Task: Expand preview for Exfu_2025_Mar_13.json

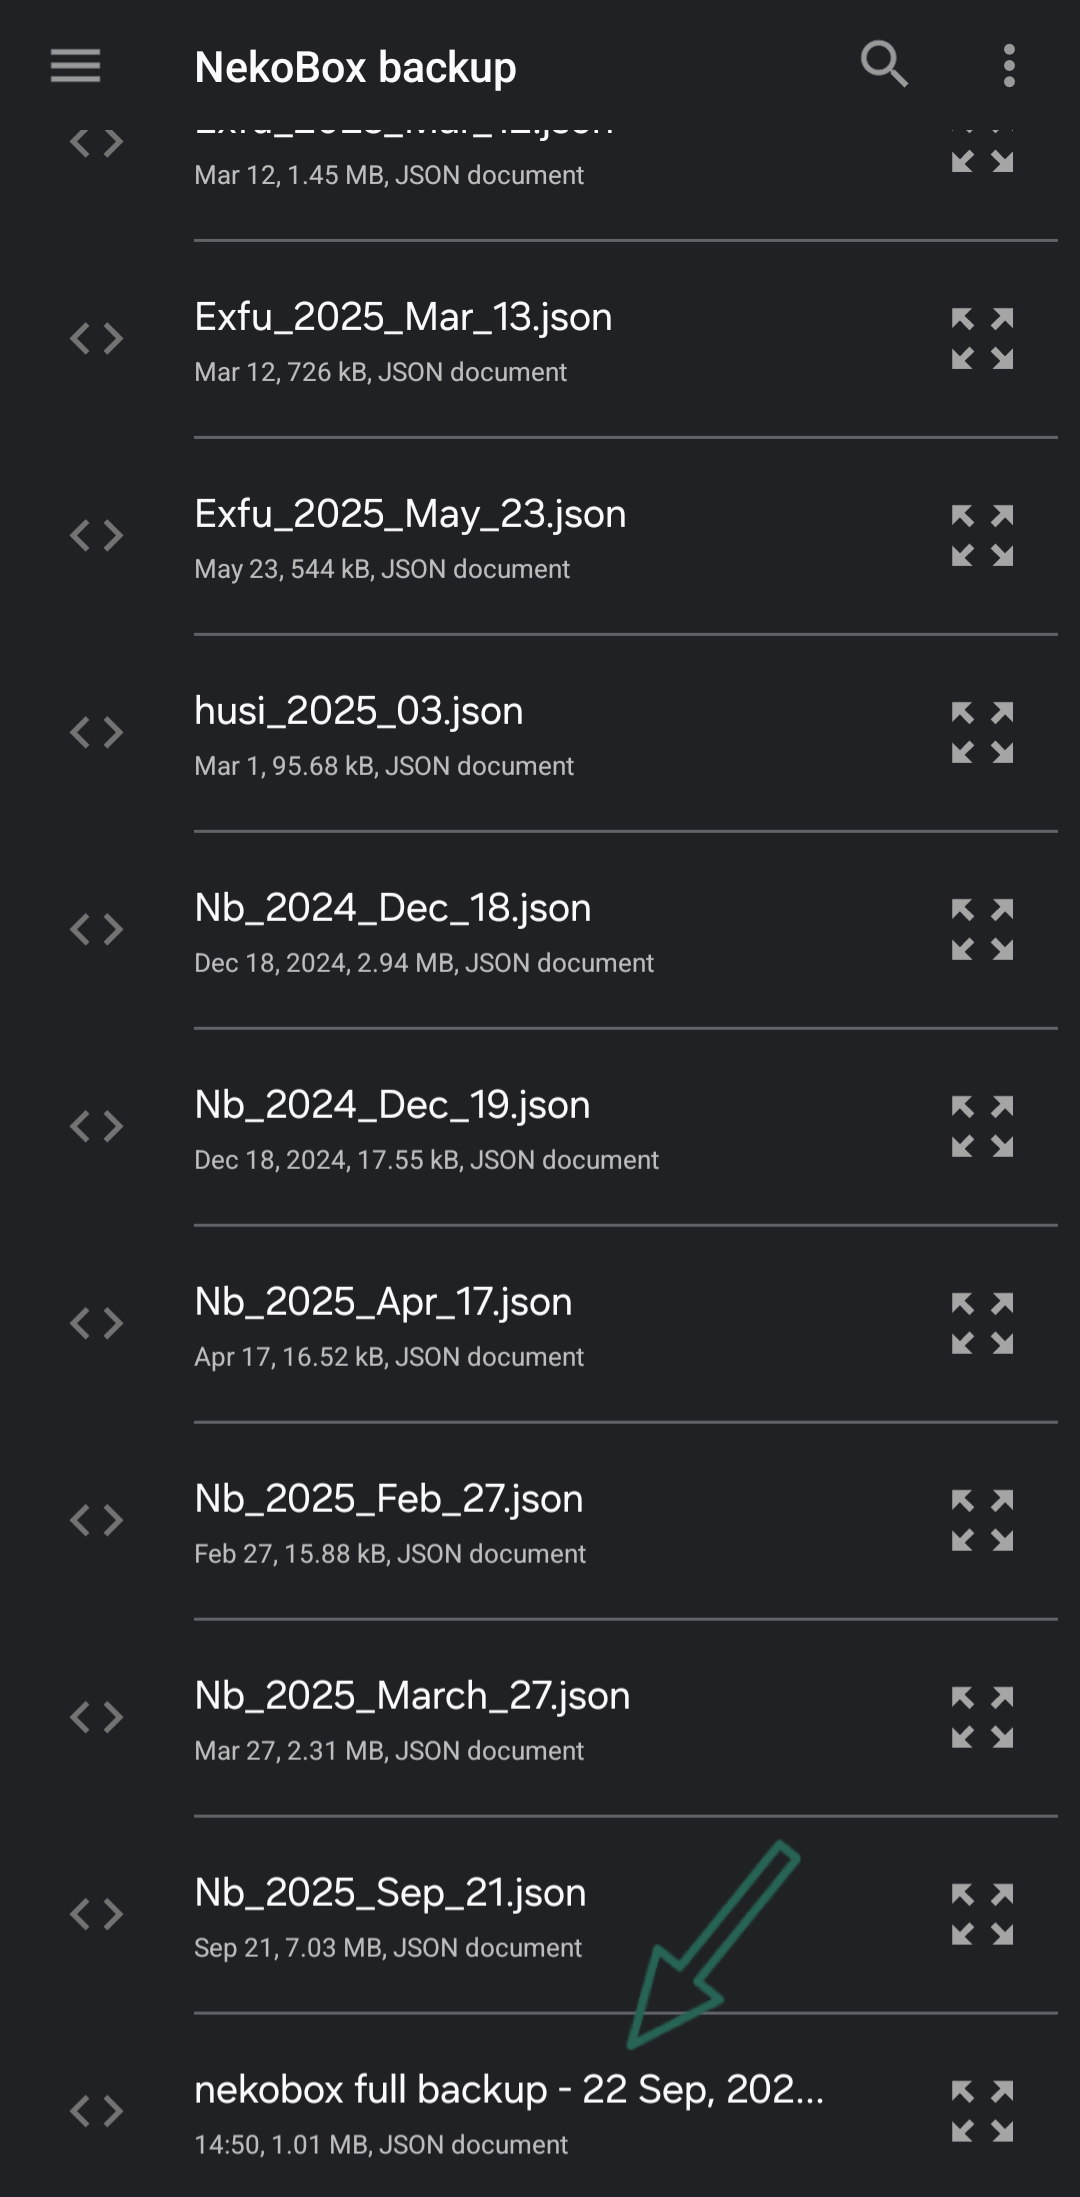Action: pyautogui.click(x=982, y=339)
